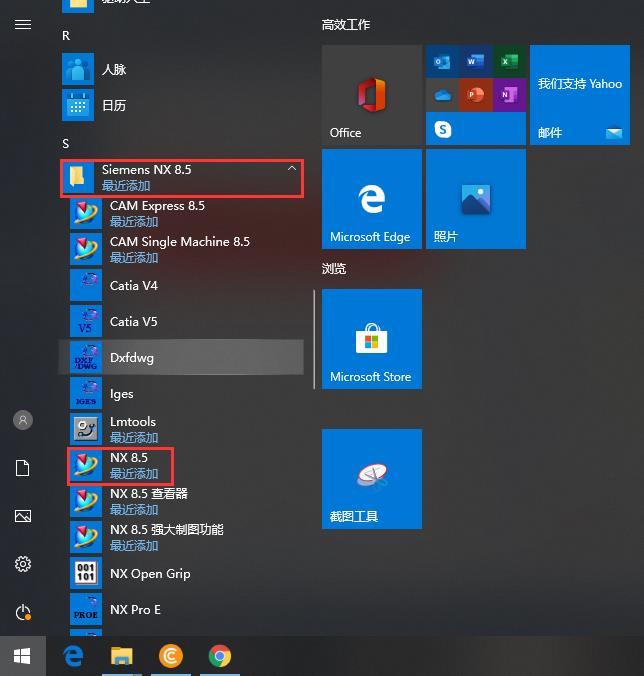Open the Snipping Tool (截图工具) tile

coord(372,479)
